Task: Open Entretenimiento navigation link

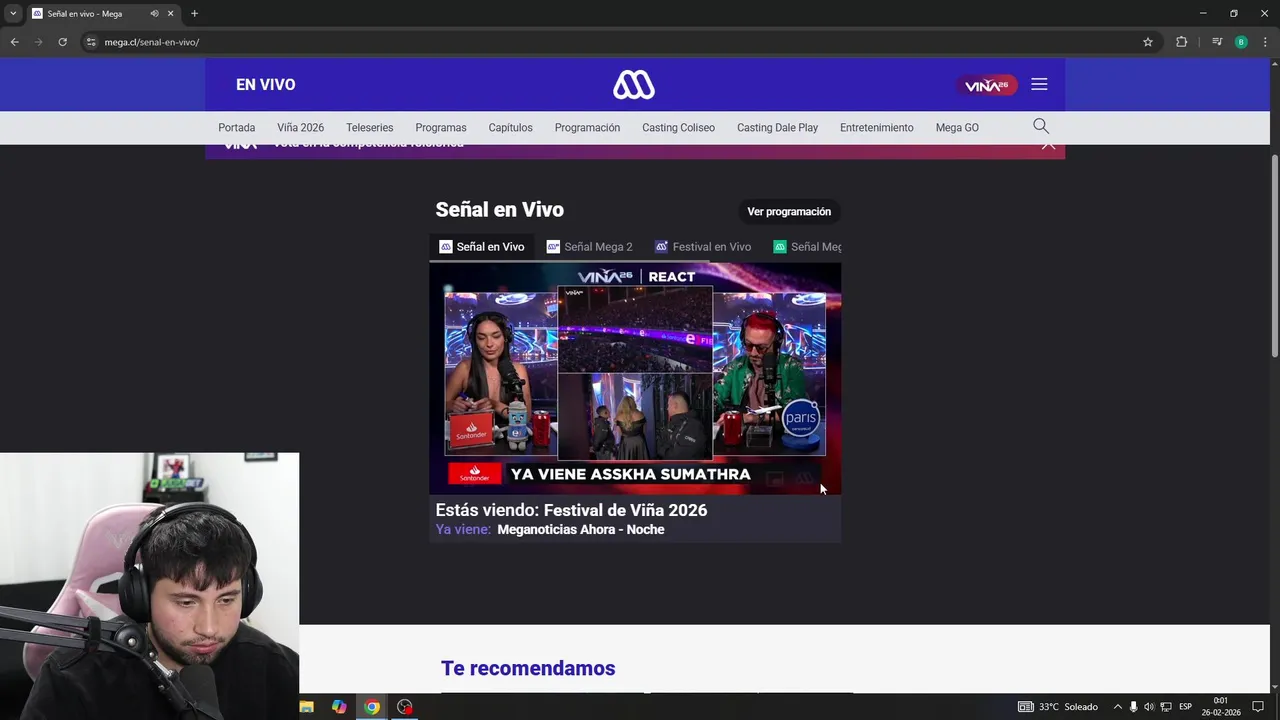Action: click(877, 128)
